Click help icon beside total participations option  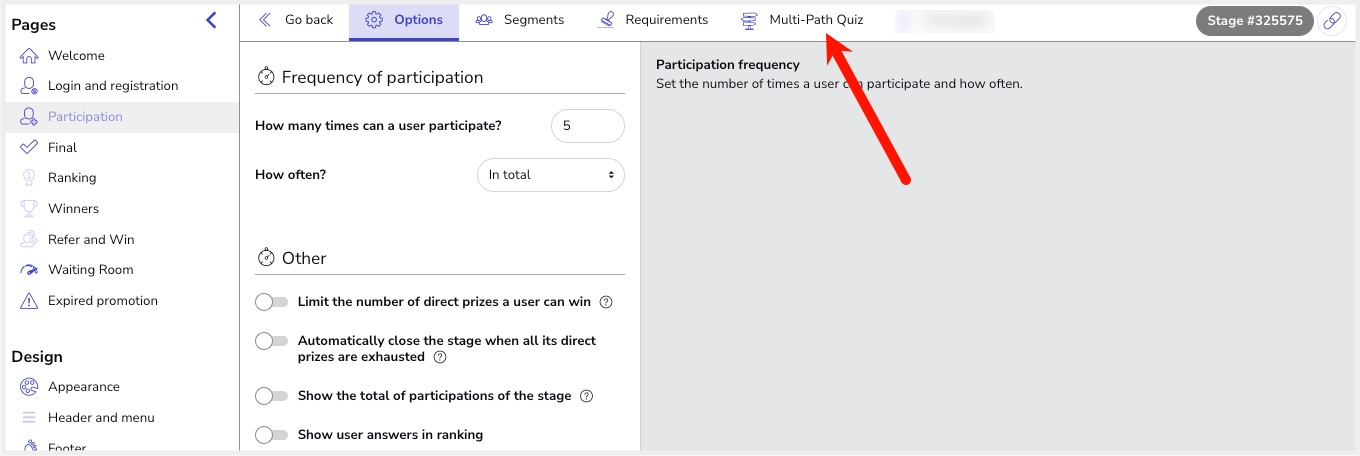587,396
